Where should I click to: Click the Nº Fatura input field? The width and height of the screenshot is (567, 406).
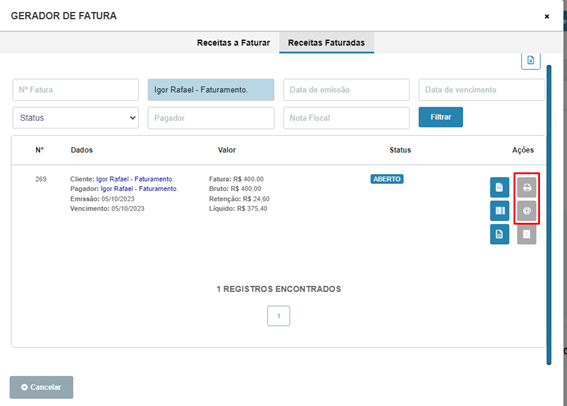76,90
